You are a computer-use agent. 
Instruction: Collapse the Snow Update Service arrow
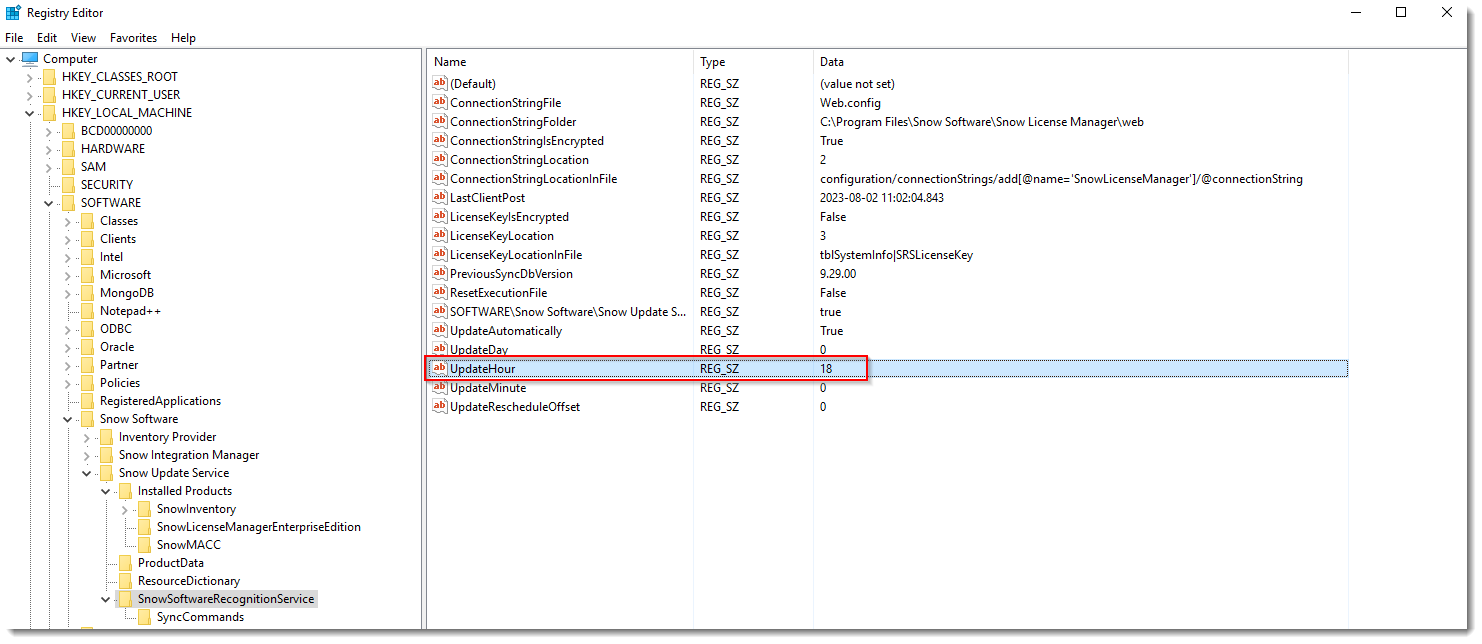[87, 473]
